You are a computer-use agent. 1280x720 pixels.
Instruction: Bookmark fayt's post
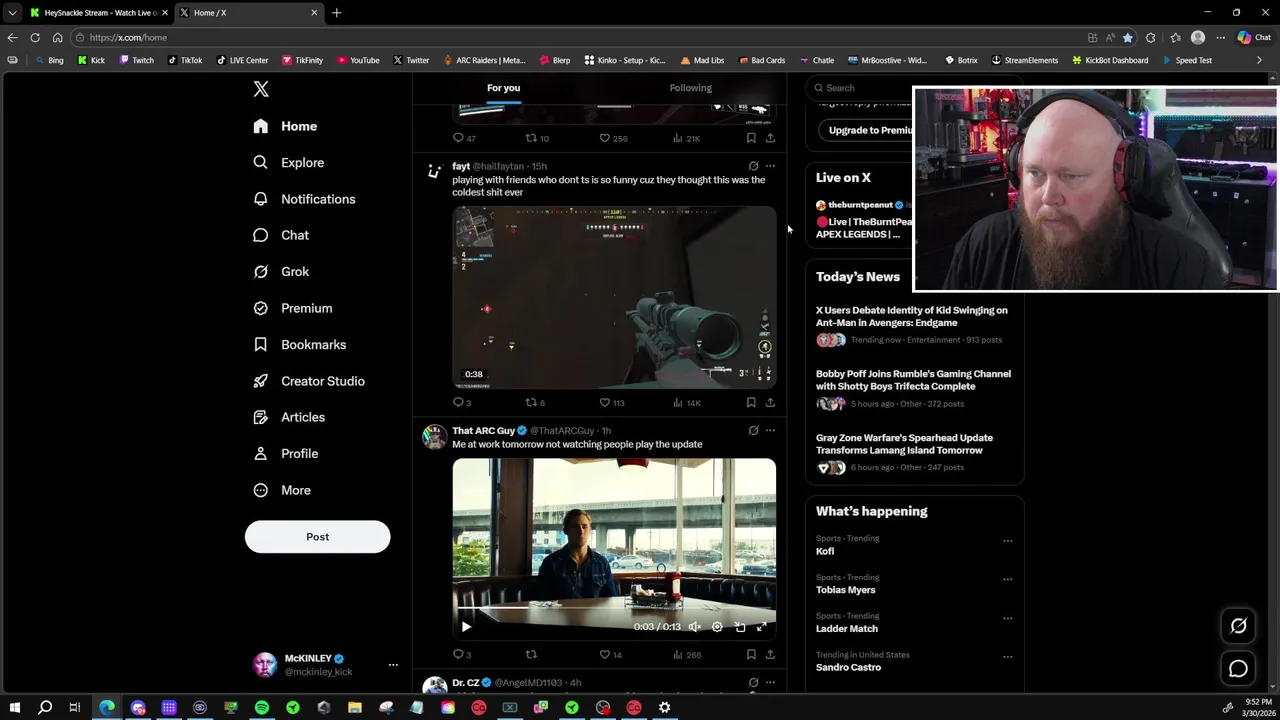(751, 403)
